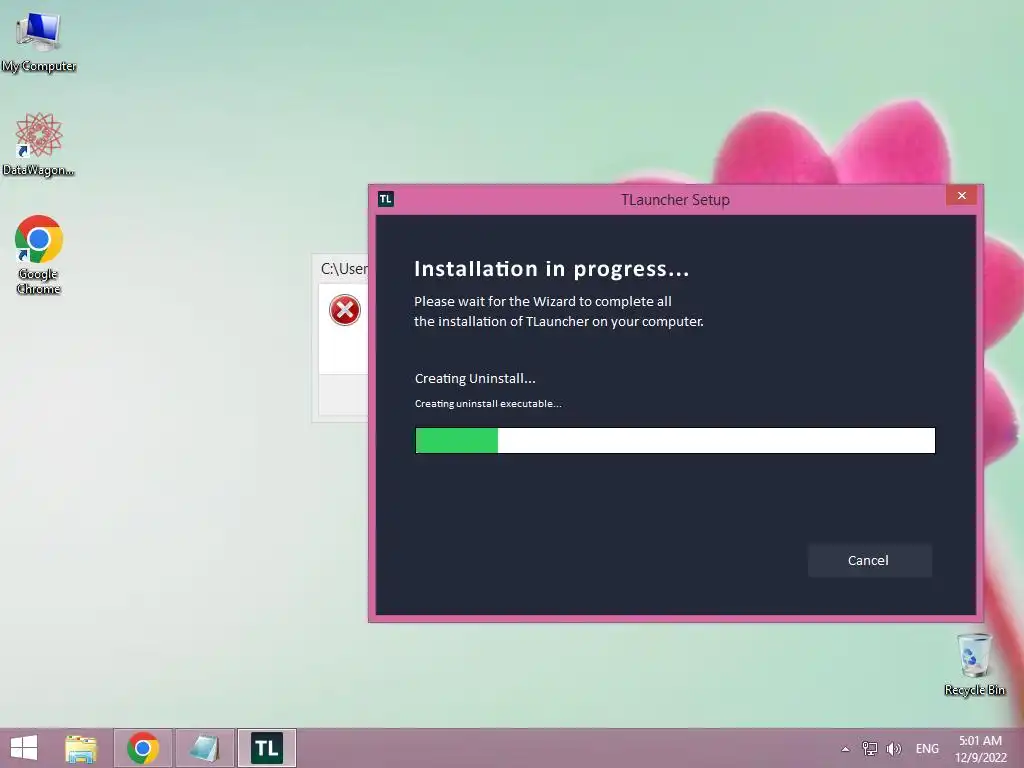Show hidden system tray icons
This screenshot has width=1024, height=768.
click(845, 749)
